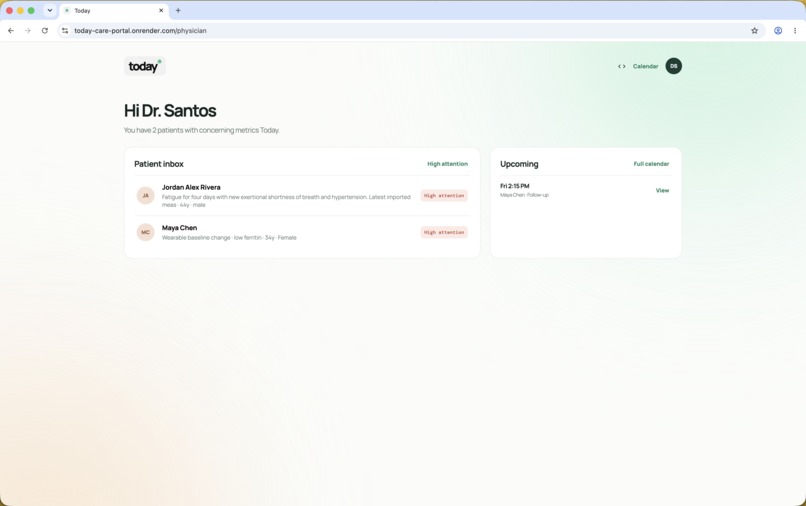Click the Patient inbox heading
Screen dimensions: 806x506
point(159,164)
